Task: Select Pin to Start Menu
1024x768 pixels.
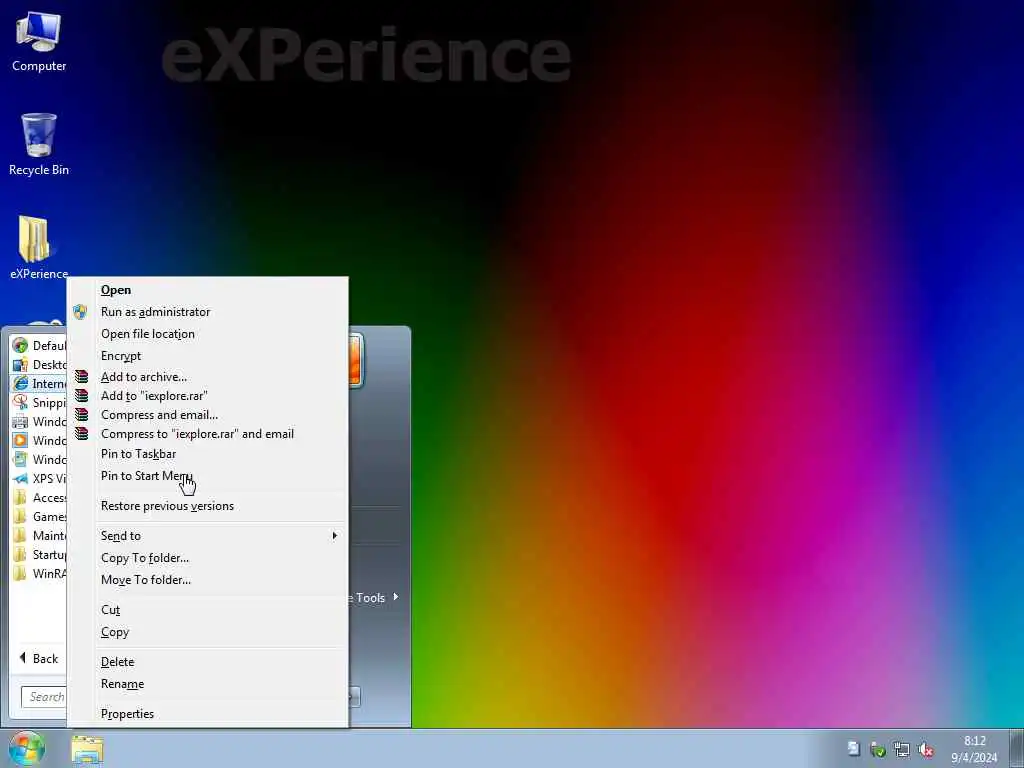Action: [147, 476]
